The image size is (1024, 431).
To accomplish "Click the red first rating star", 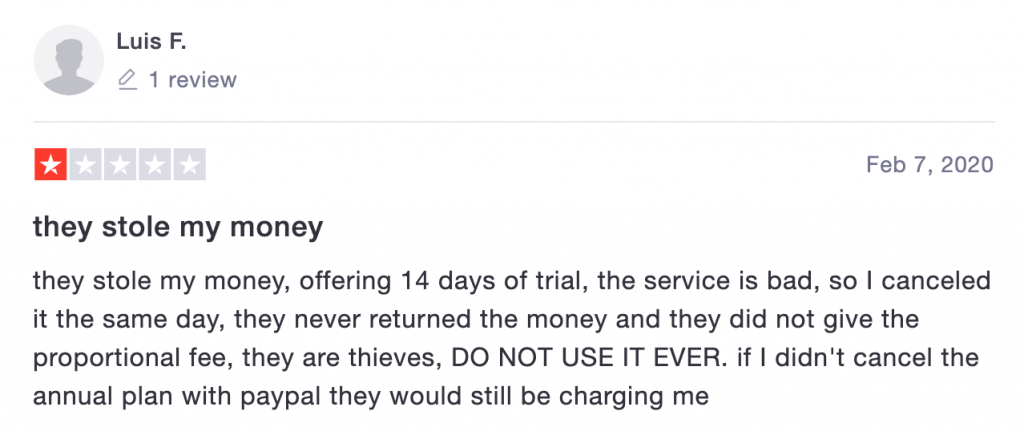I will click(50, 165).
